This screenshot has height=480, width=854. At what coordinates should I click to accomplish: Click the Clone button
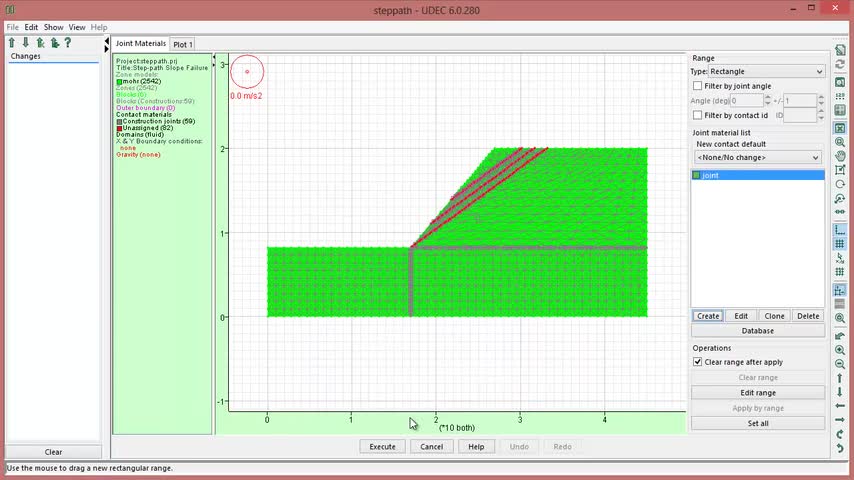(774, 316)
